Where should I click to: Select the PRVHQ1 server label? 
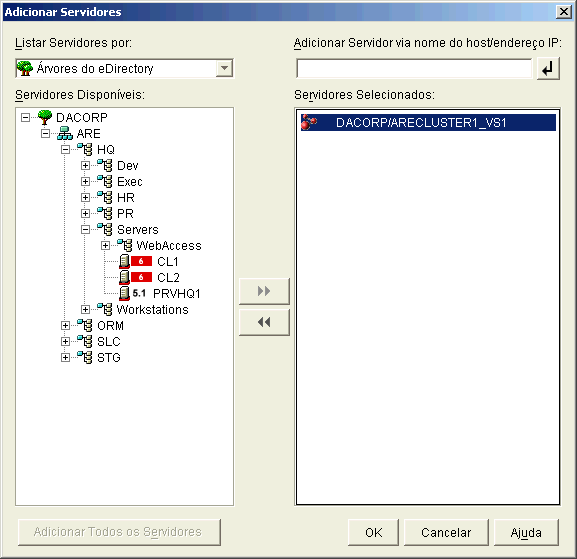(x=177, y=294)
